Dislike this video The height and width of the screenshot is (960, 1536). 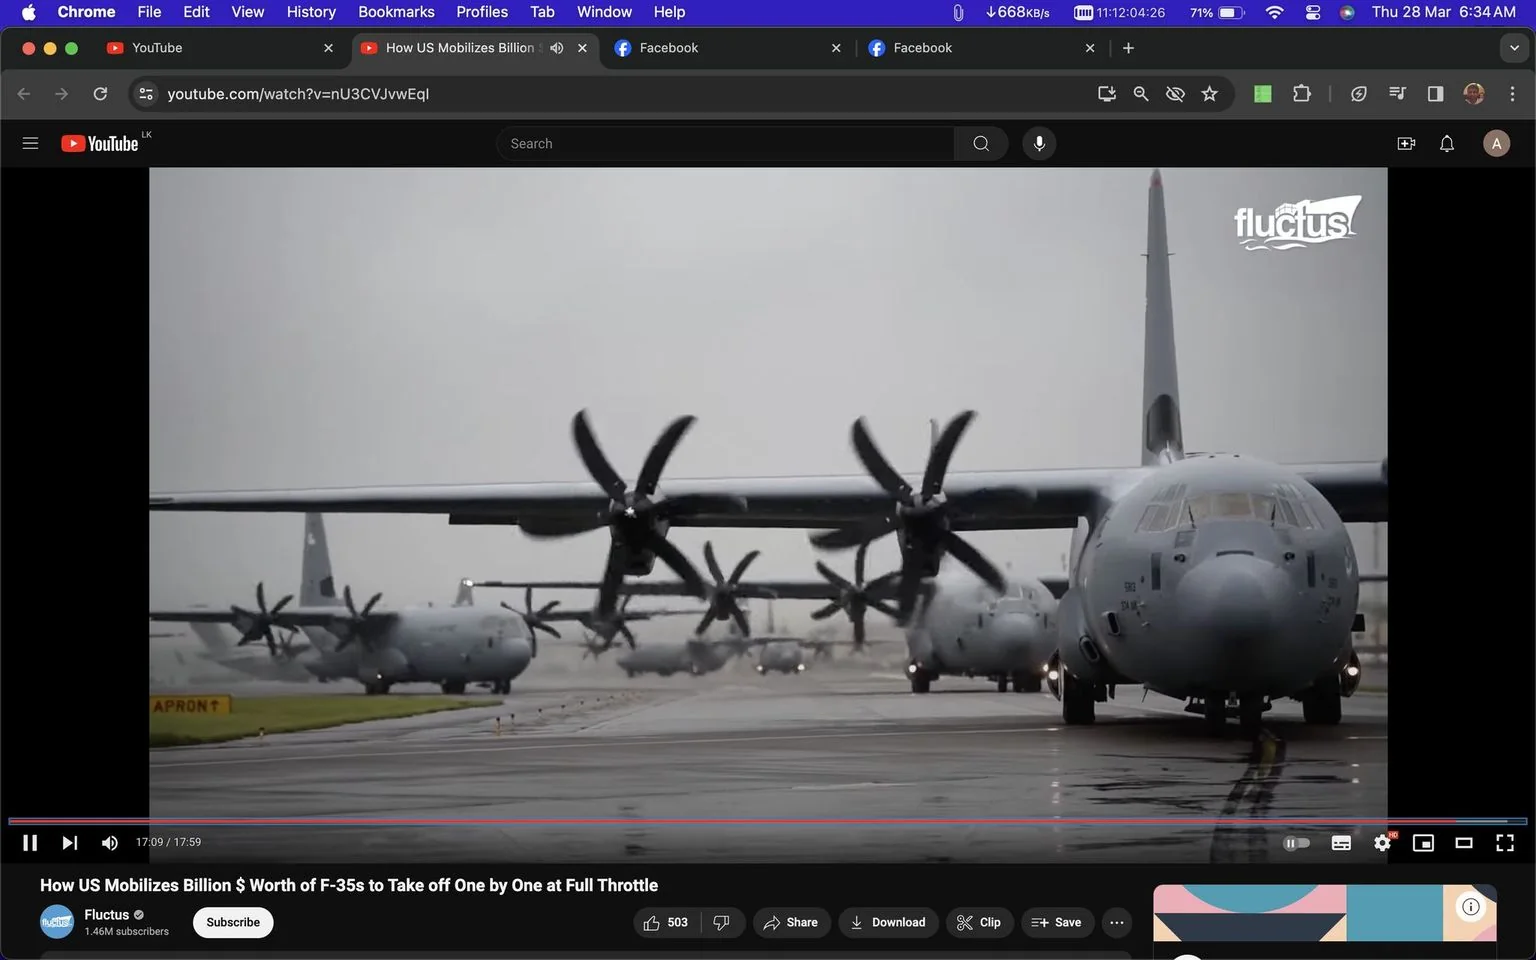click(722, 922)
